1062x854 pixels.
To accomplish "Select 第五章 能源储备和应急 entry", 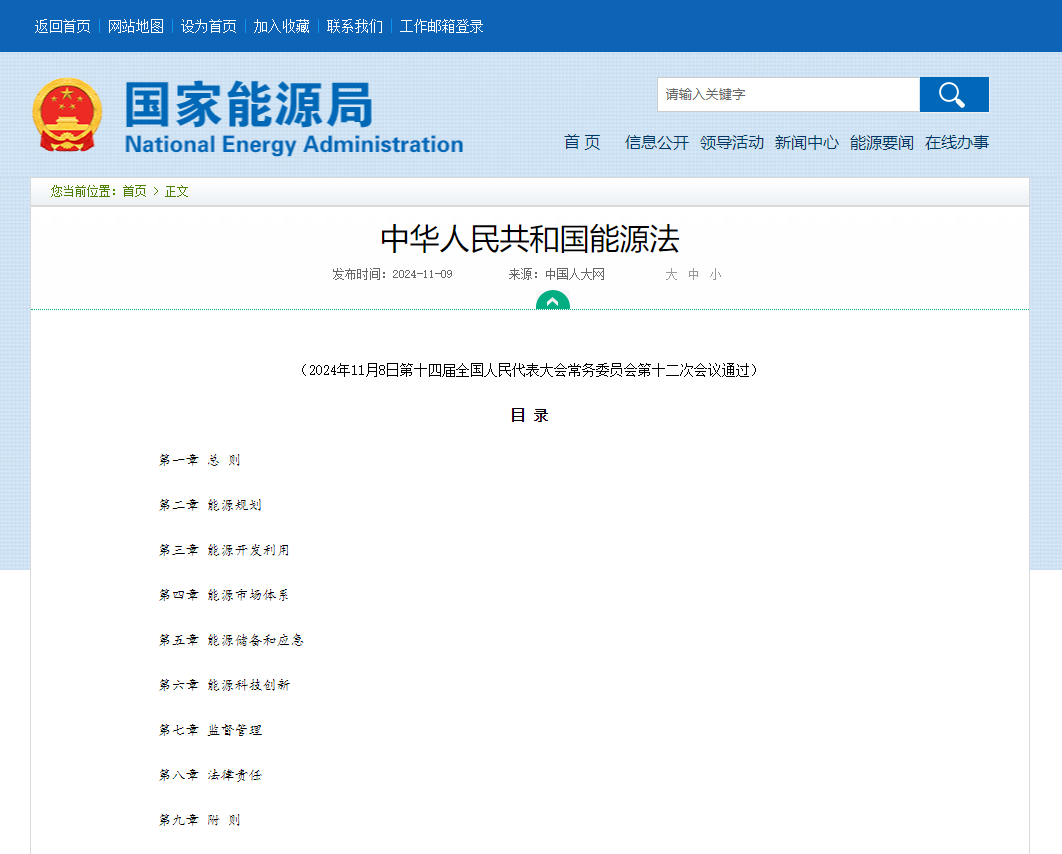I will 232,640.
